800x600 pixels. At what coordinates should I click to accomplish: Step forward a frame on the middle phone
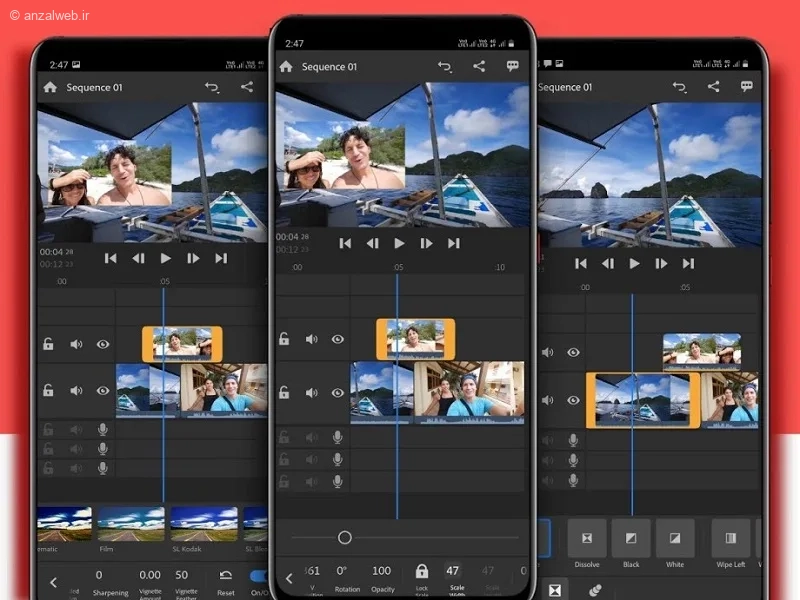pos(427,243)
